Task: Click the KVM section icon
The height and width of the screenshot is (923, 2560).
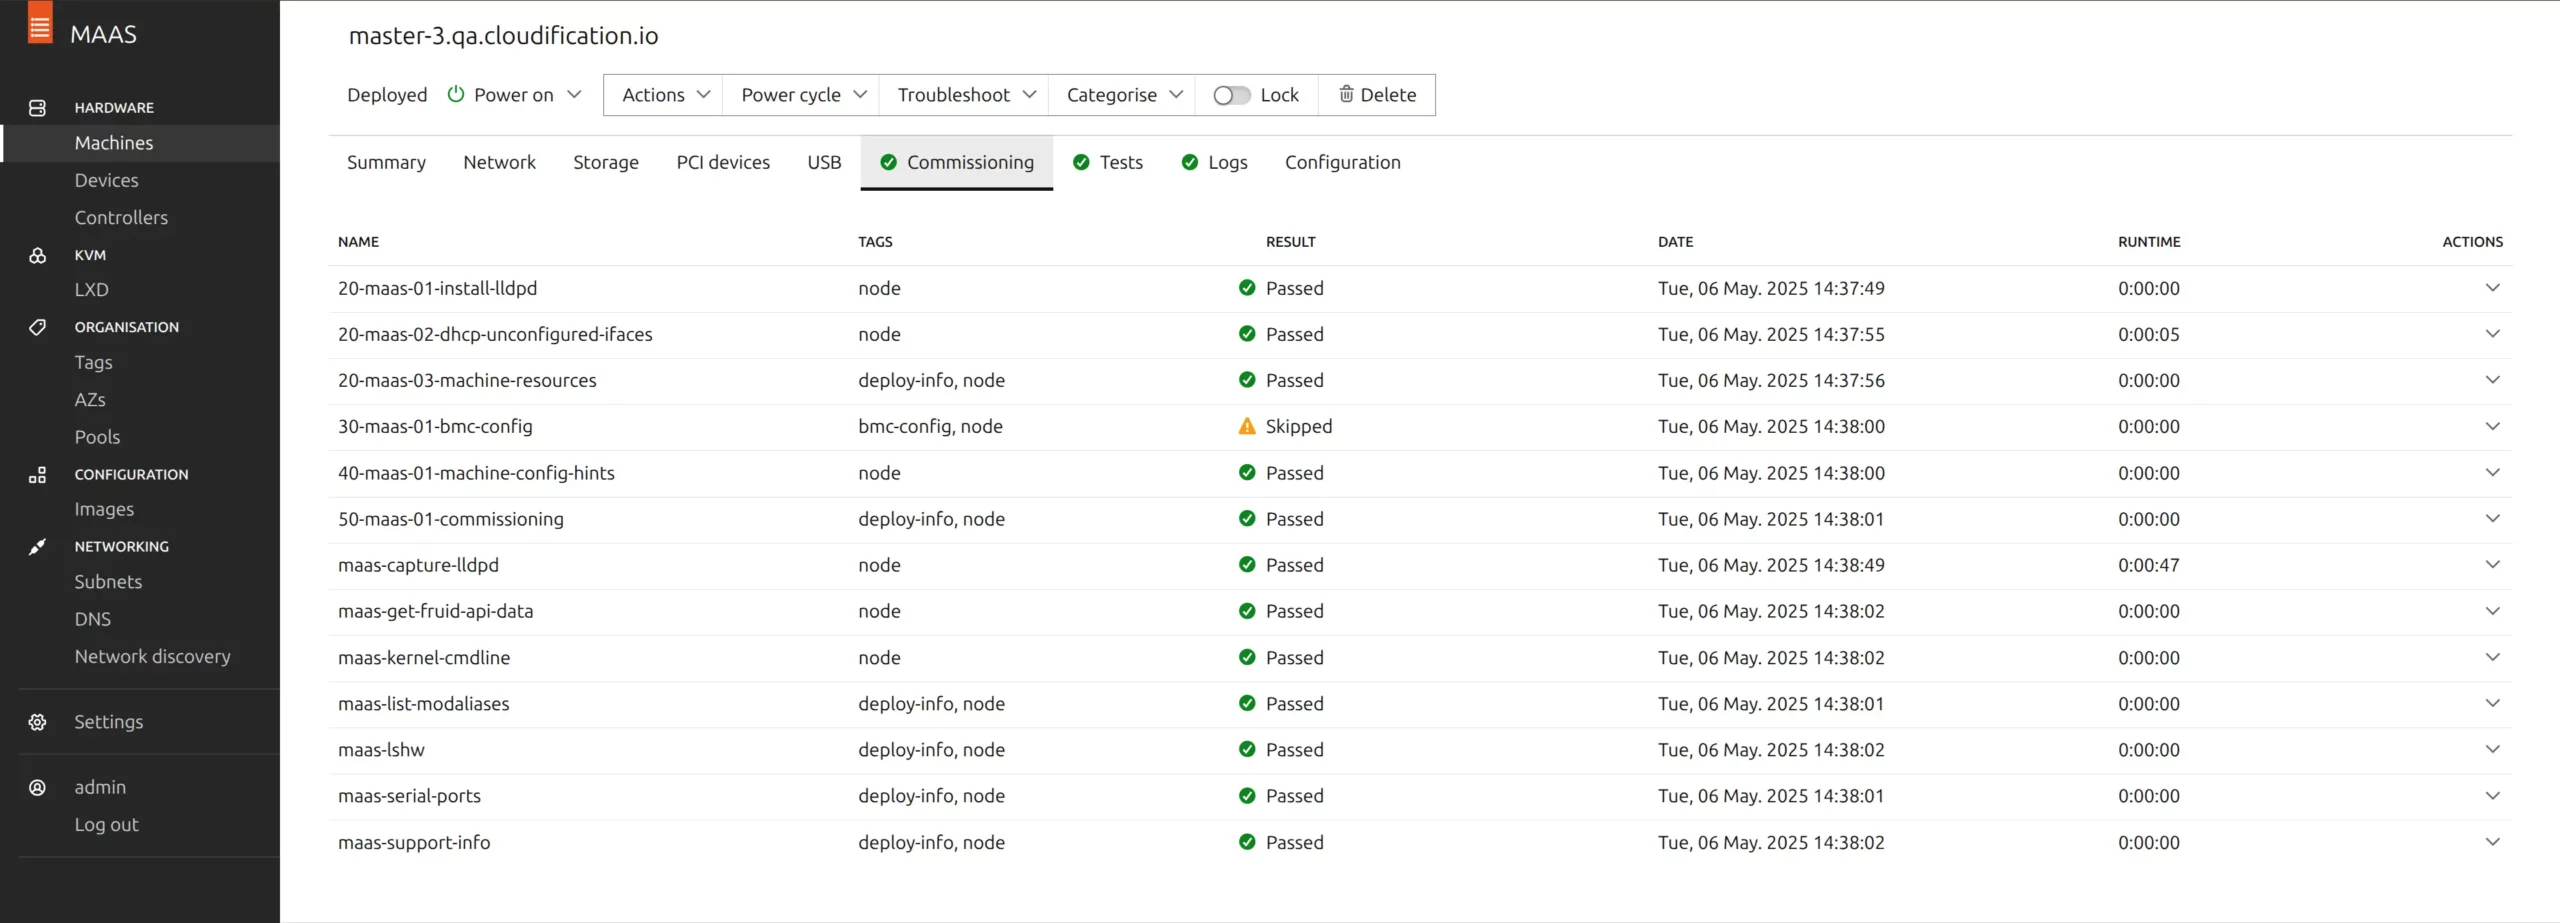Action: pos(38,255)
